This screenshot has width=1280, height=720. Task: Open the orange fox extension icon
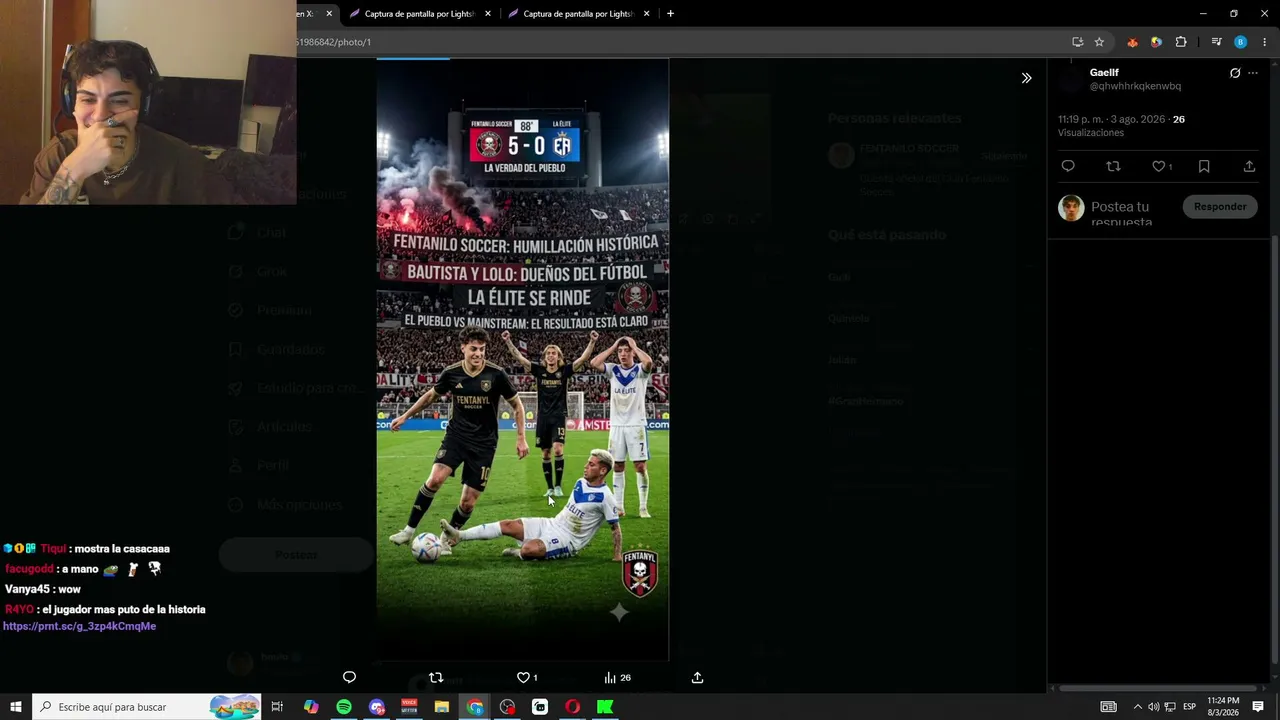(x=1132, y=42)
